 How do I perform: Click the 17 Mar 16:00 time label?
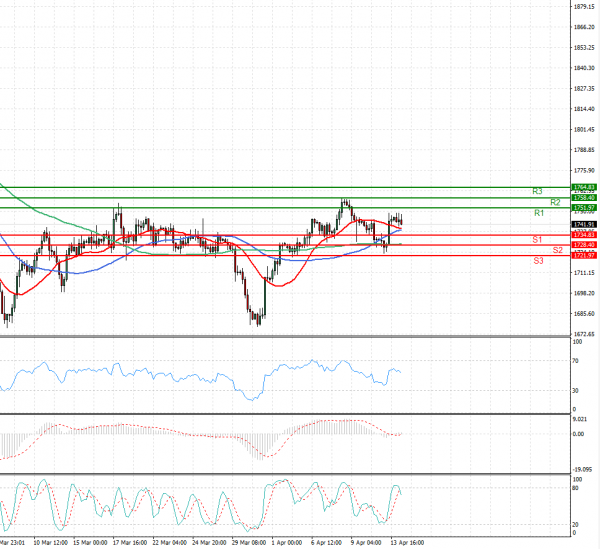130,542
